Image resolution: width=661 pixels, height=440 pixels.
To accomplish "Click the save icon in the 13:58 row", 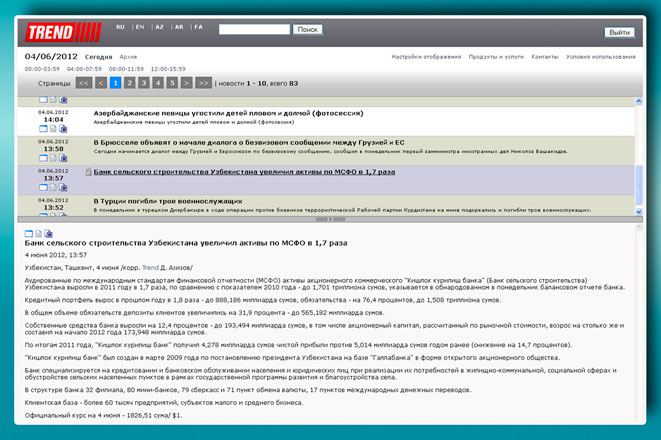I will [63, 158].
